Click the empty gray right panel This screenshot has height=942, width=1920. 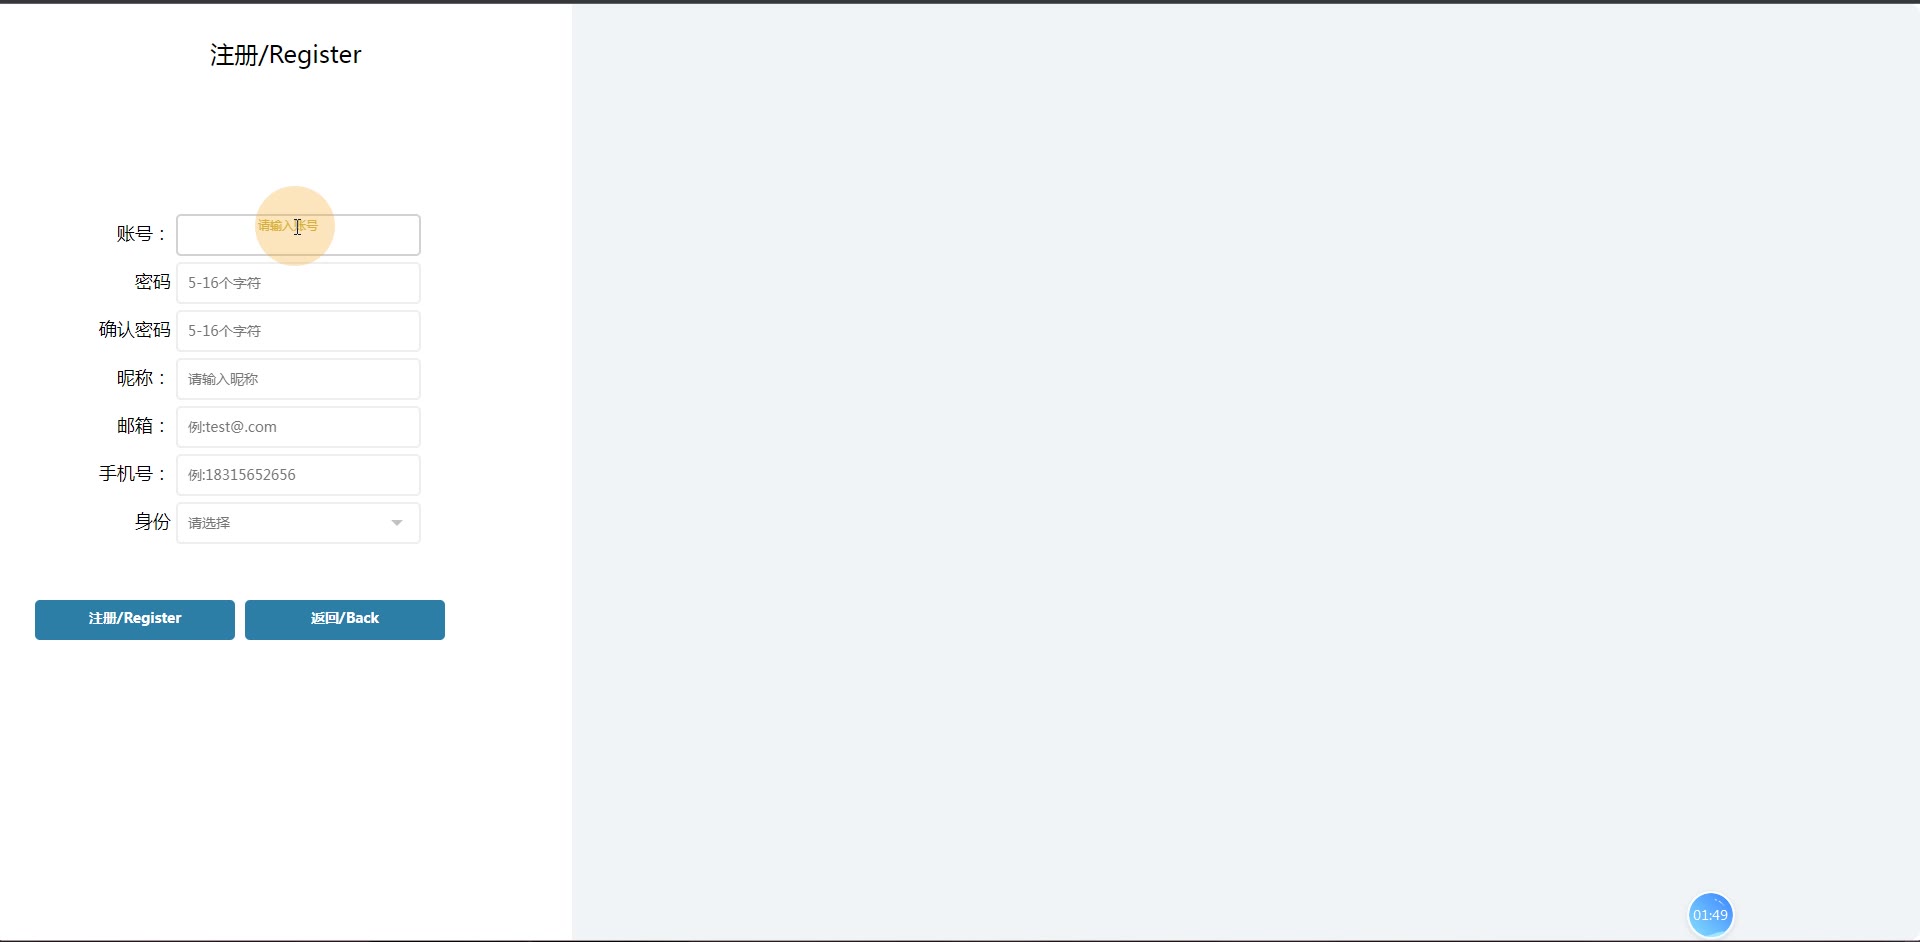pos(1246,470)
